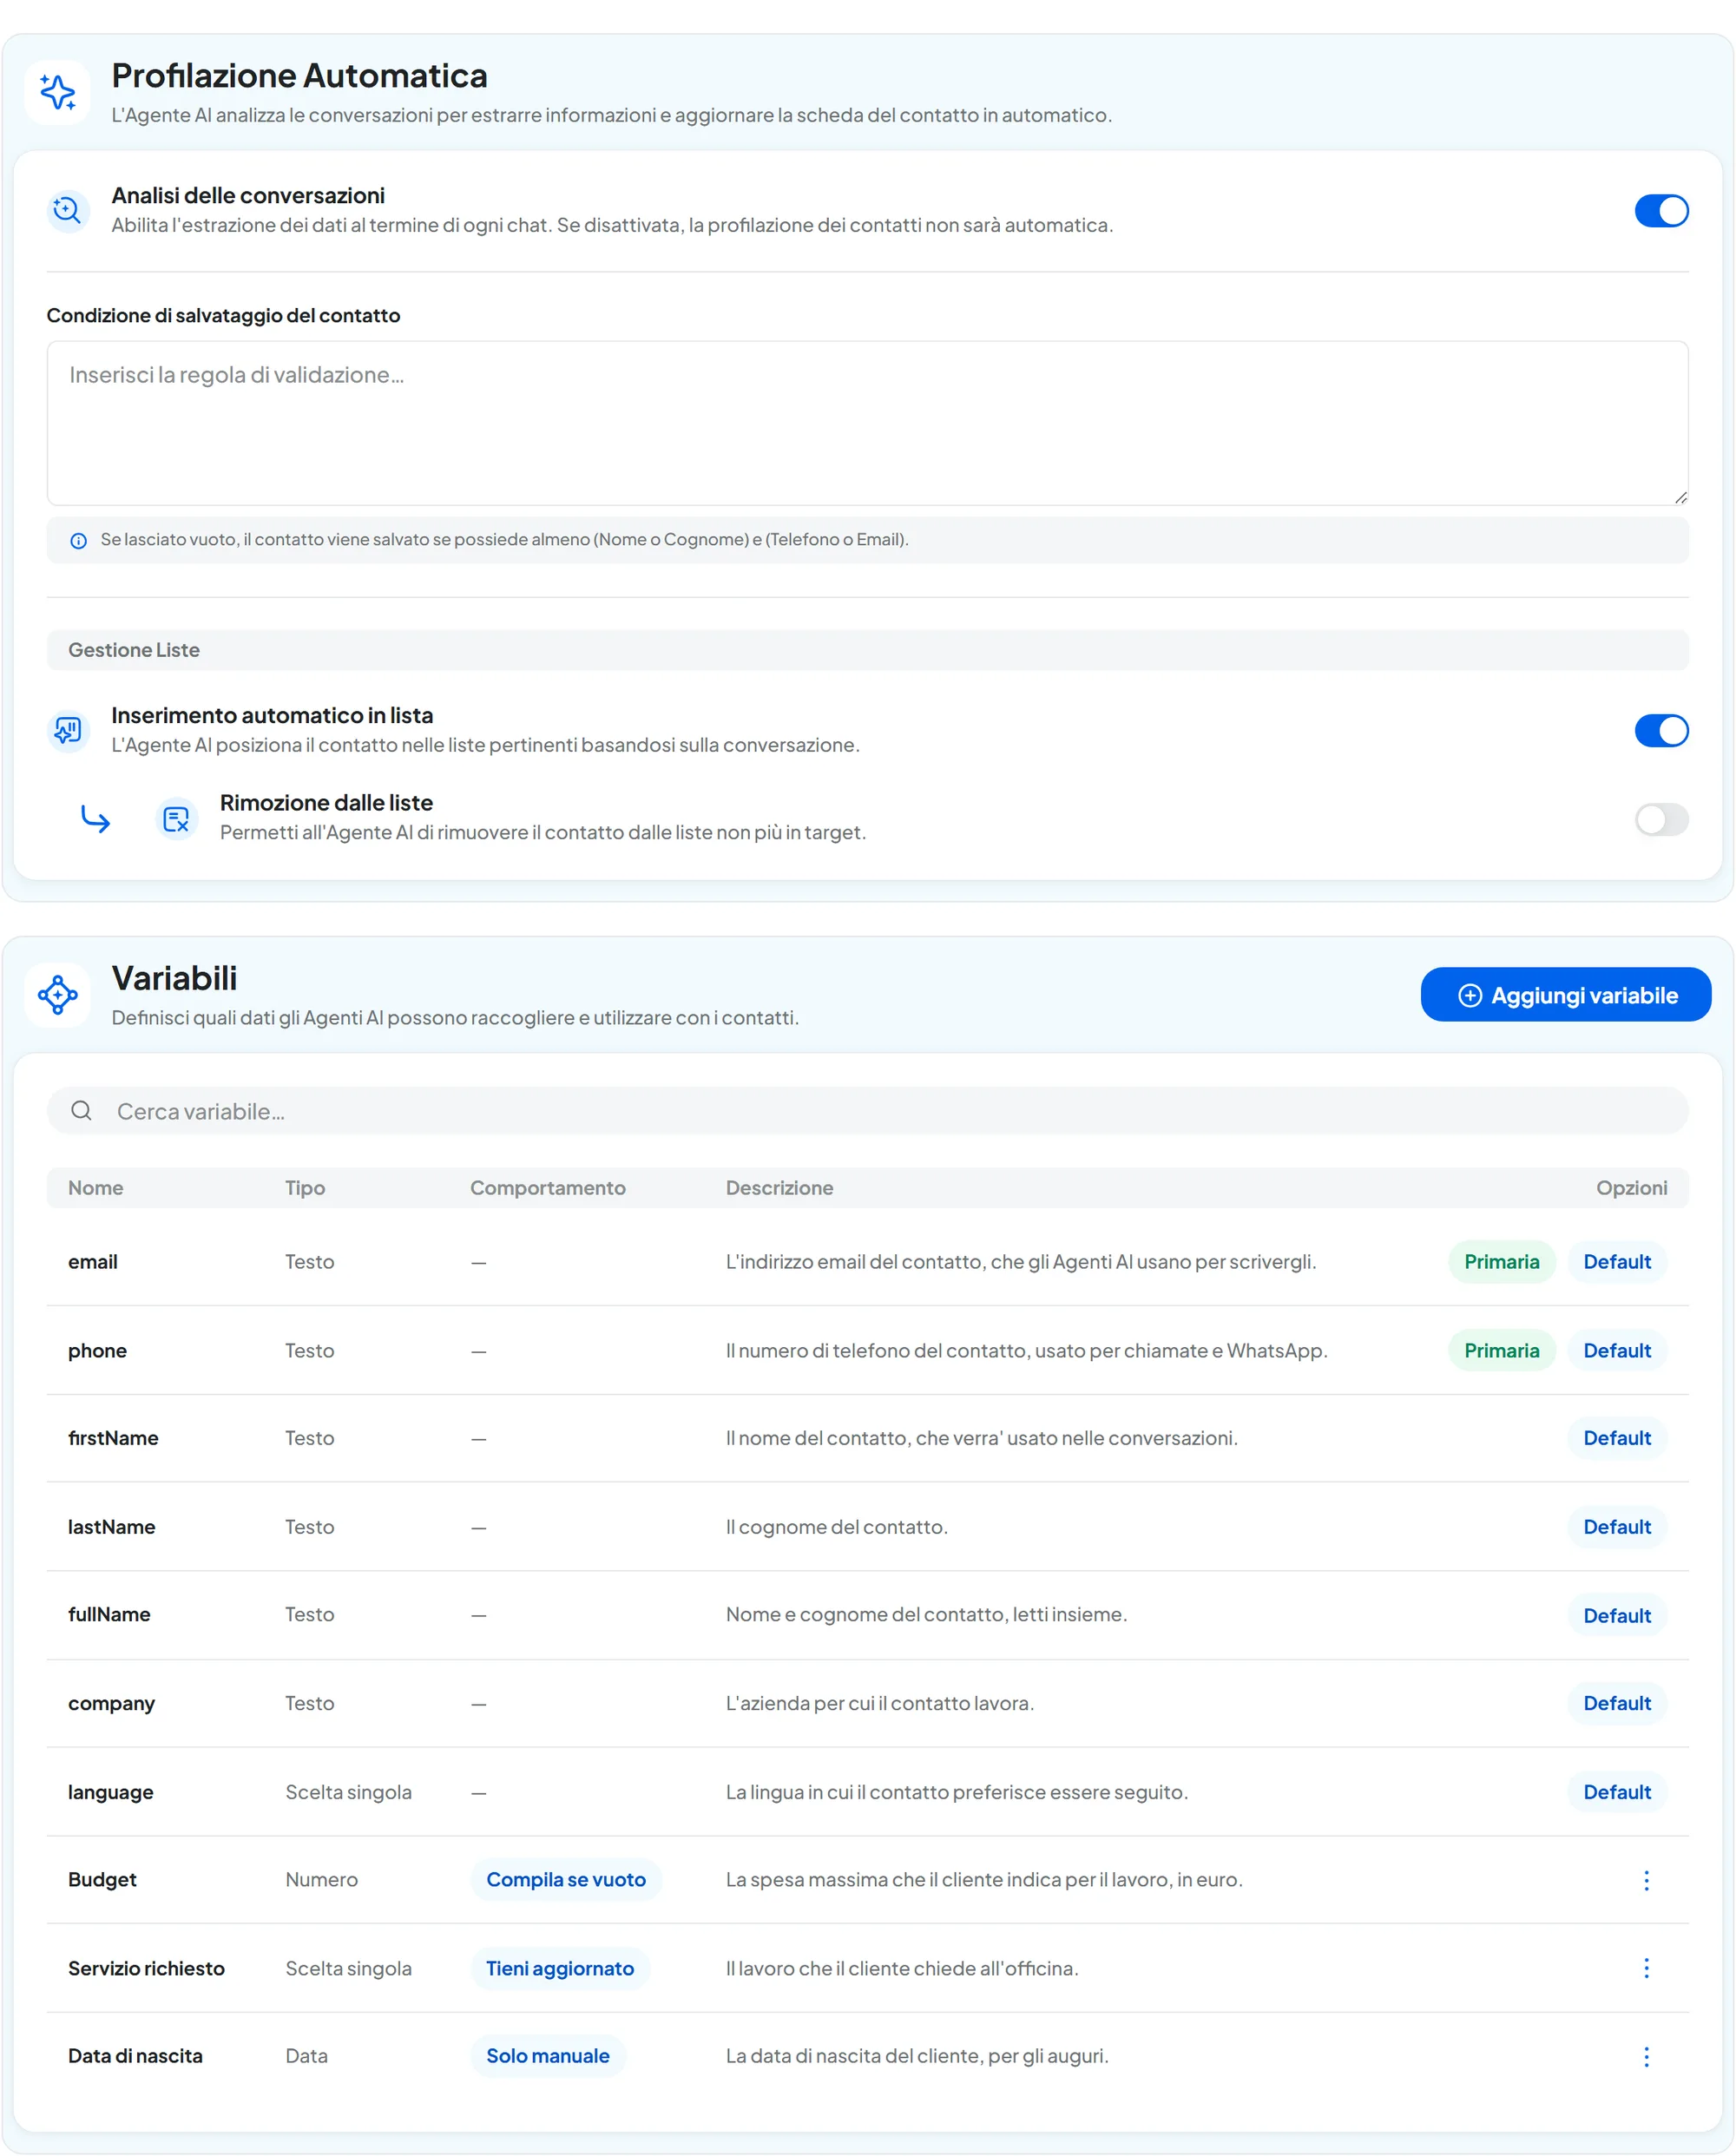
Task: Click the Nome column header
Action: click(96, 1188)
